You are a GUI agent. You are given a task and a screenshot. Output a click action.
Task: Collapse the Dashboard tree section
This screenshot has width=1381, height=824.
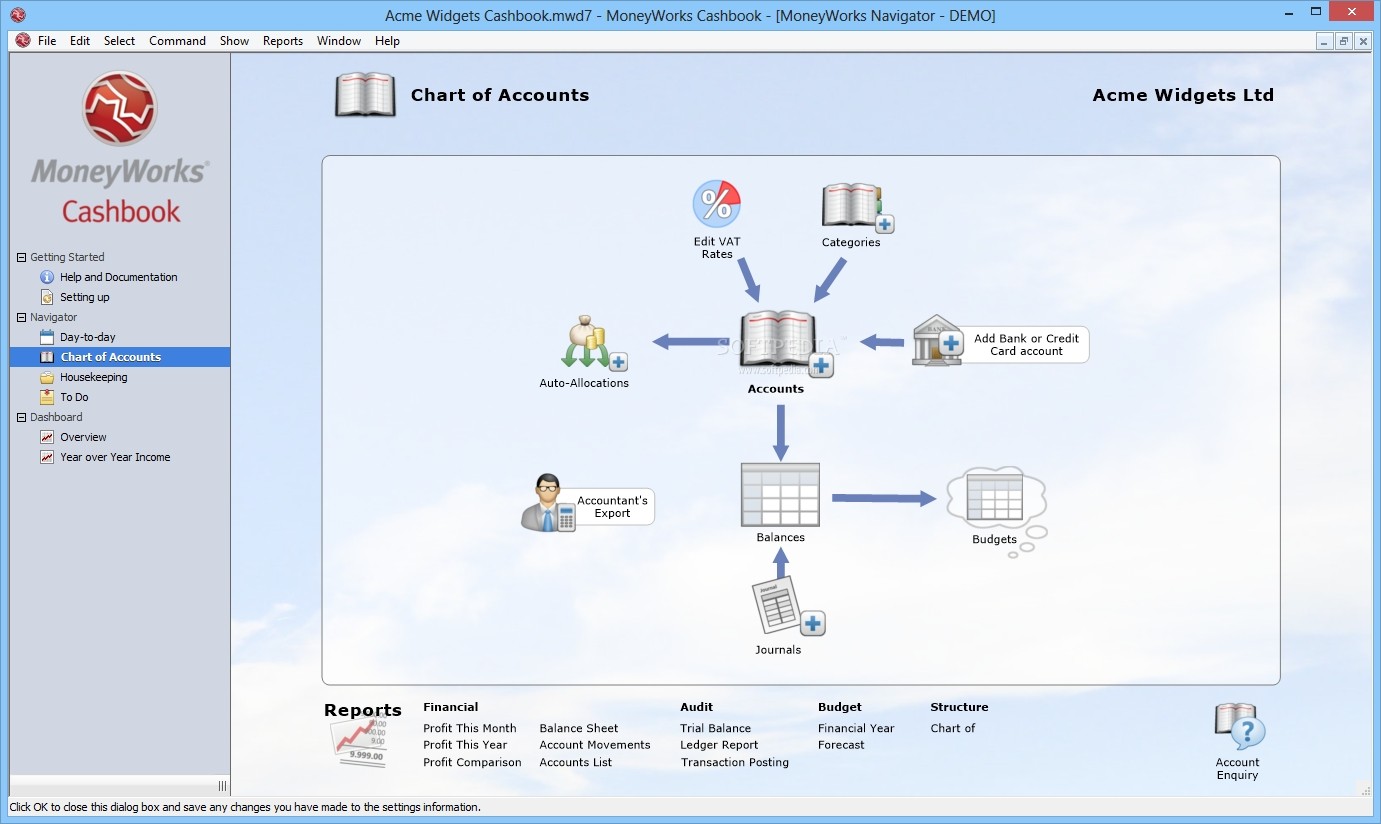pyautogui.click(x=22, y=417)
